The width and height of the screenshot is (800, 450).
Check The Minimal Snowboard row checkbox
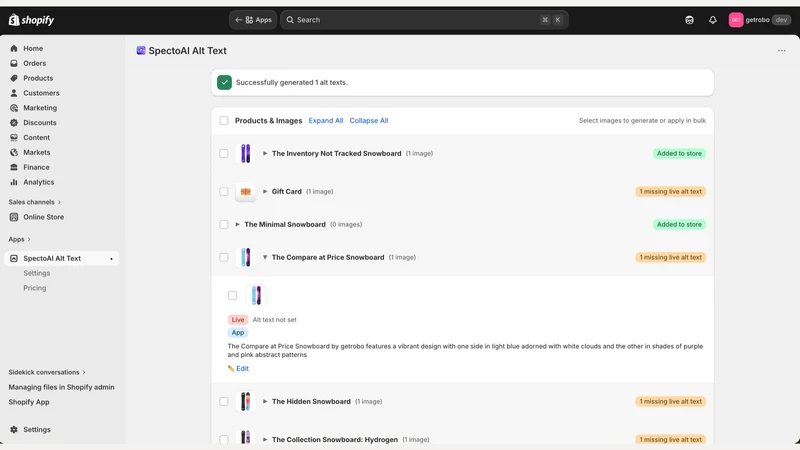point(223,224)
